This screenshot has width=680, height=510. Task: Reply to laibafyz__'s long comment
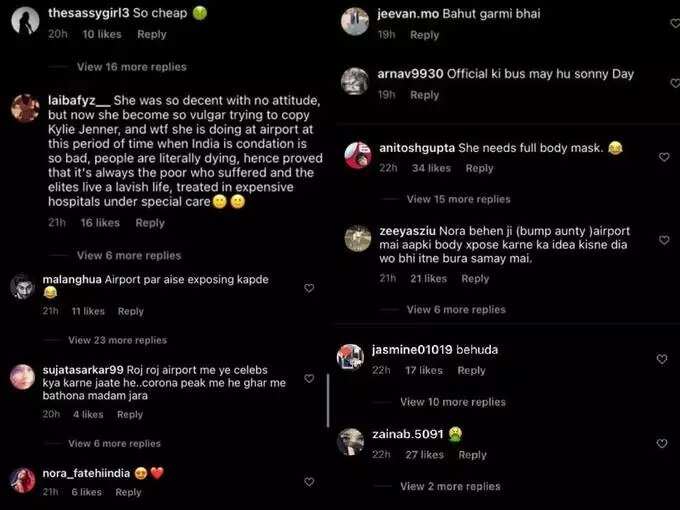pos(150,223)
